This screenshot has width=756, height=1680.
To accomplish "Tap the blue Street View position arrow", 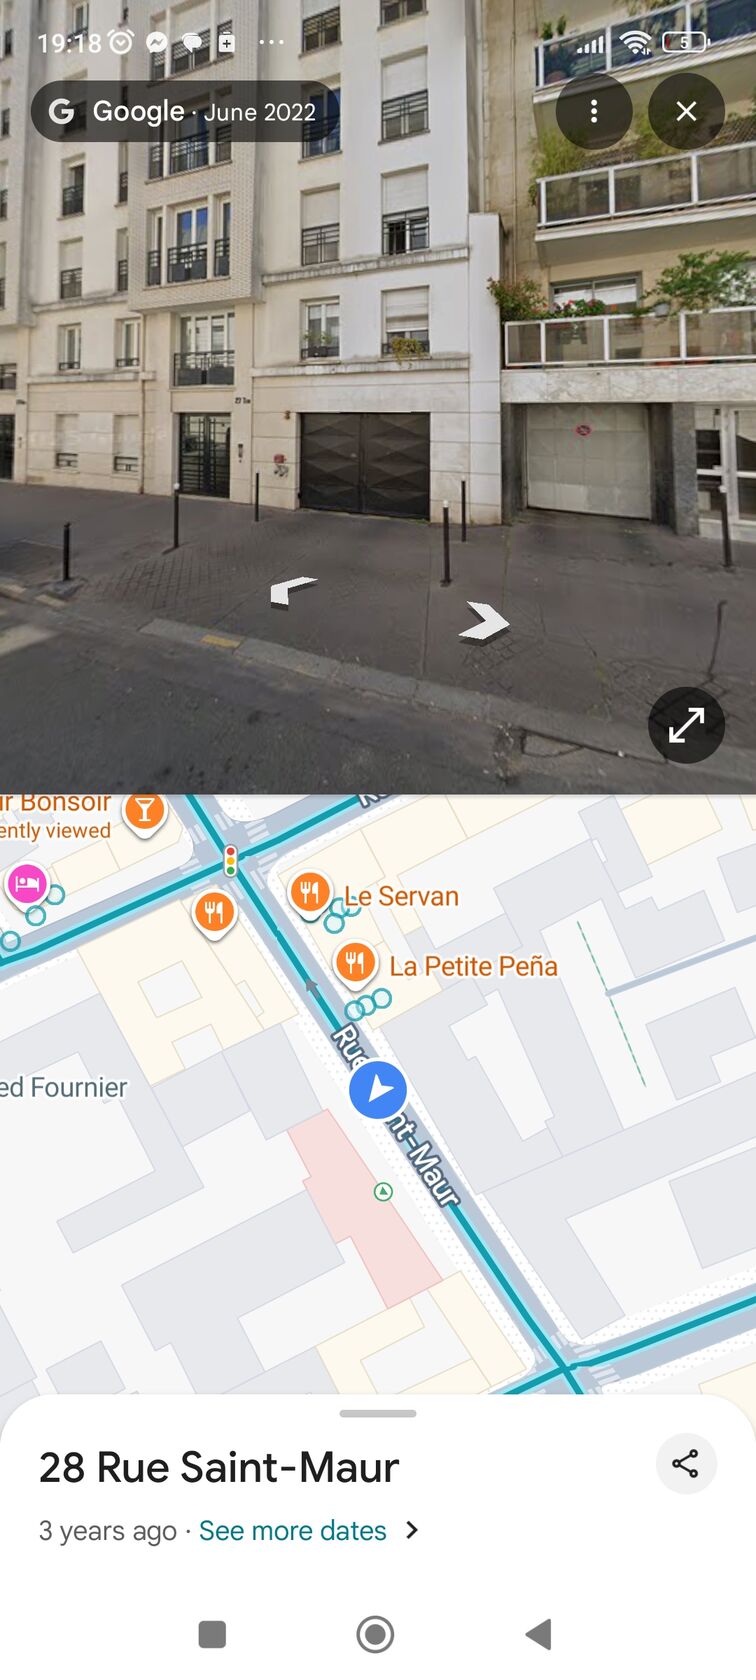I will [x=378, y=1090].
